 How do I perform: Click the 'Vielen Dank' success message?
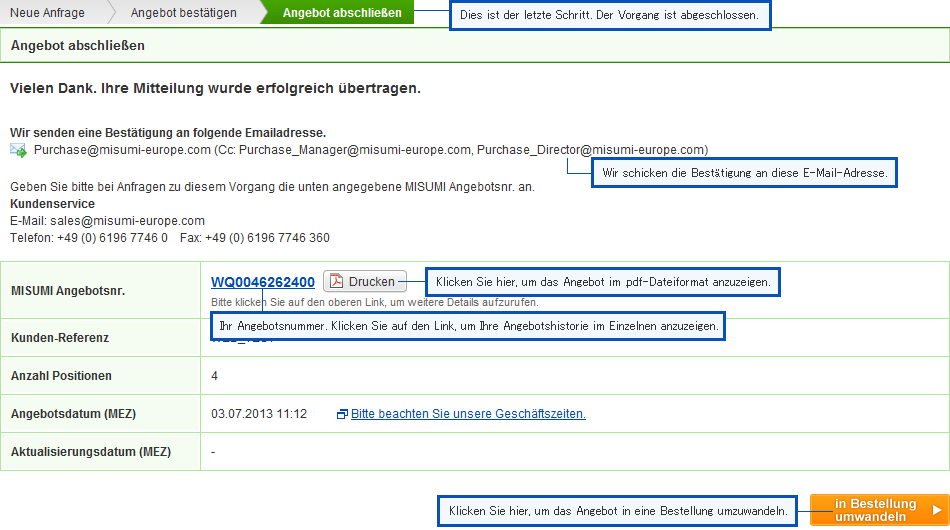pyautogui.click(x=215, y=88)
